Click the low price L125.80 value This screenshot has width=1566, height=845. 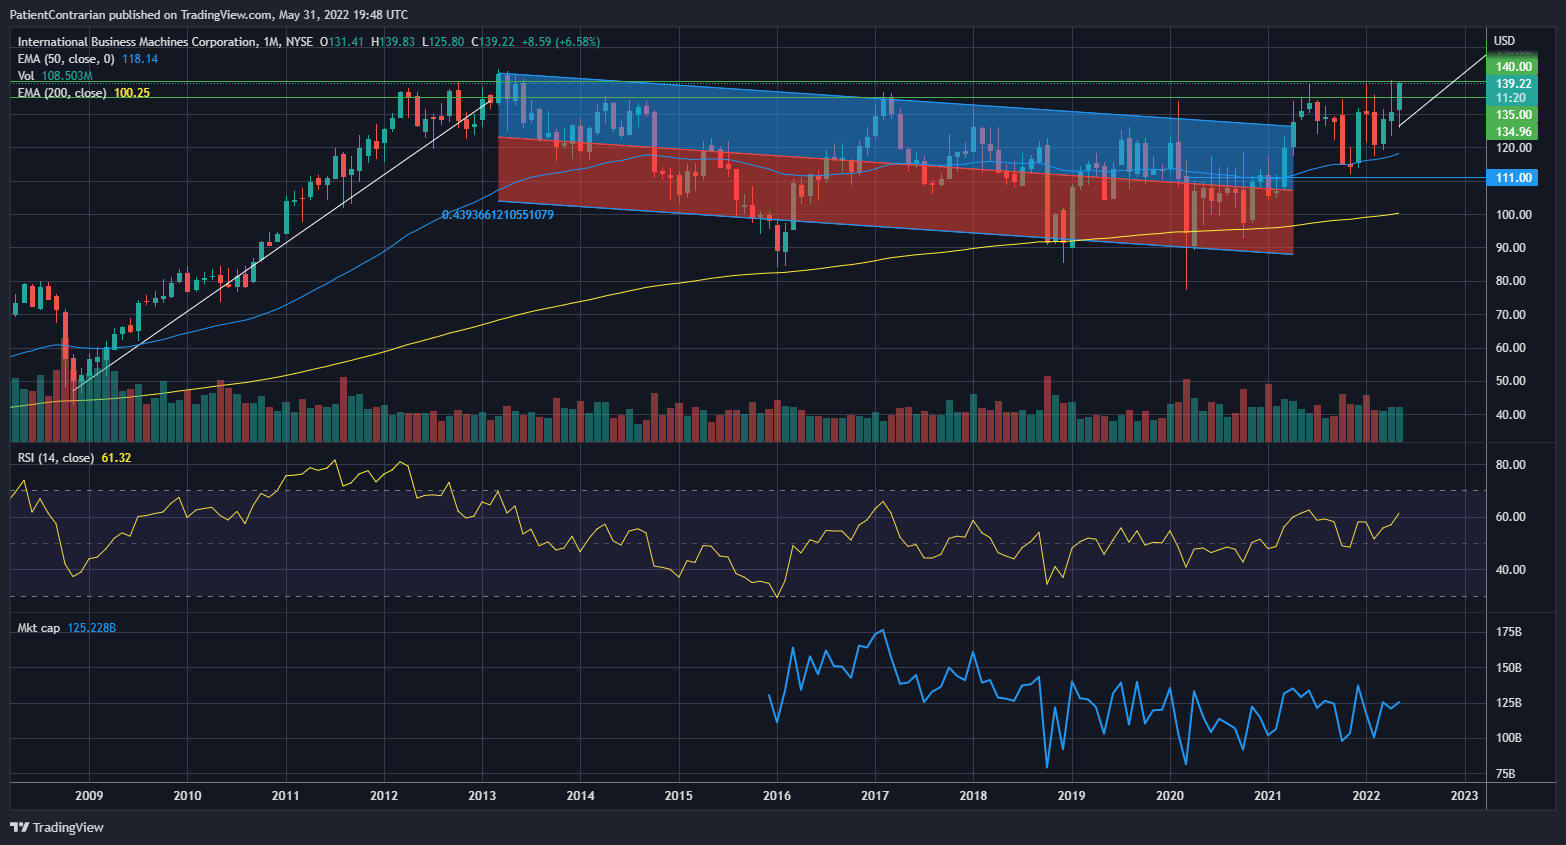coord(442,42)
